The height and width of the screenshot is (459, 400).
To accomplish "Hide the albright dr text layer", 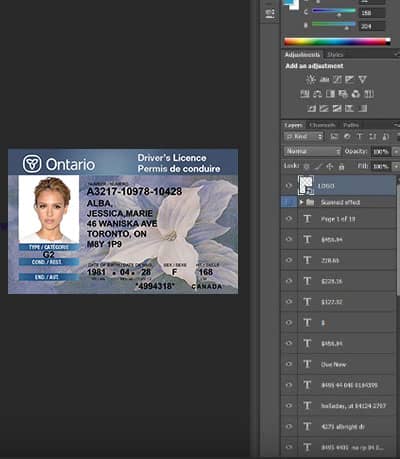I will [289, 426].
